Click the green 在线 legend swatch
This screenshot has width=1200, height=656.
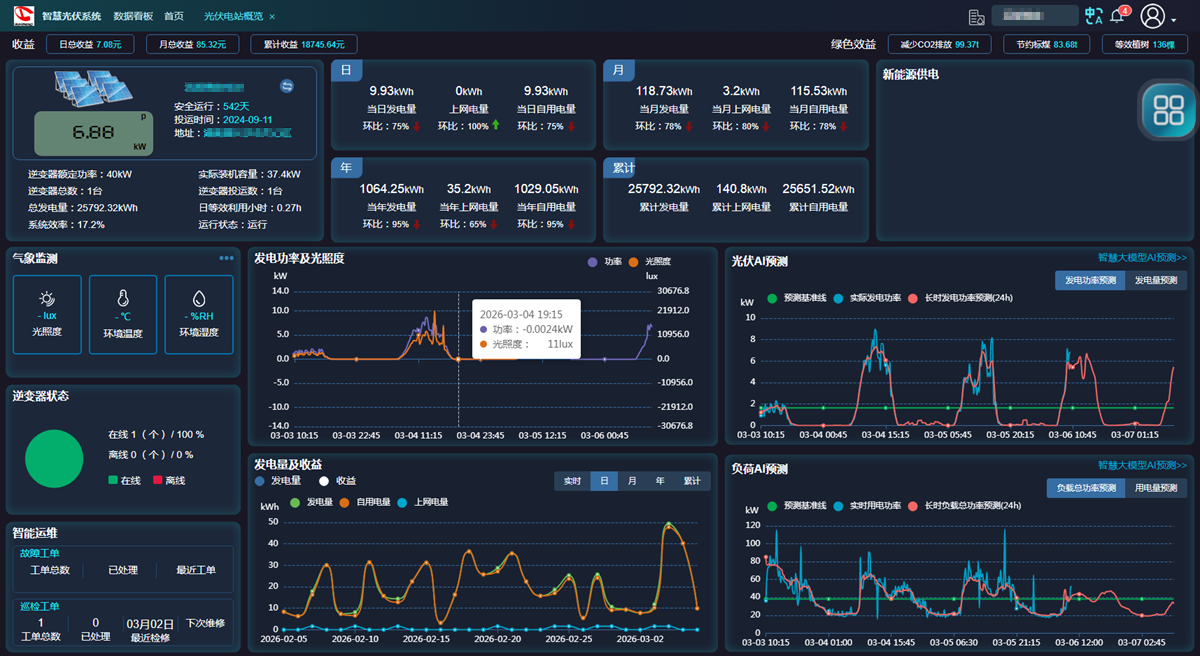113,481
